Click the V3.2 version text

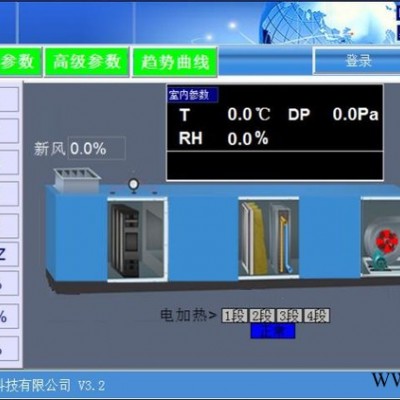point(92,386)
